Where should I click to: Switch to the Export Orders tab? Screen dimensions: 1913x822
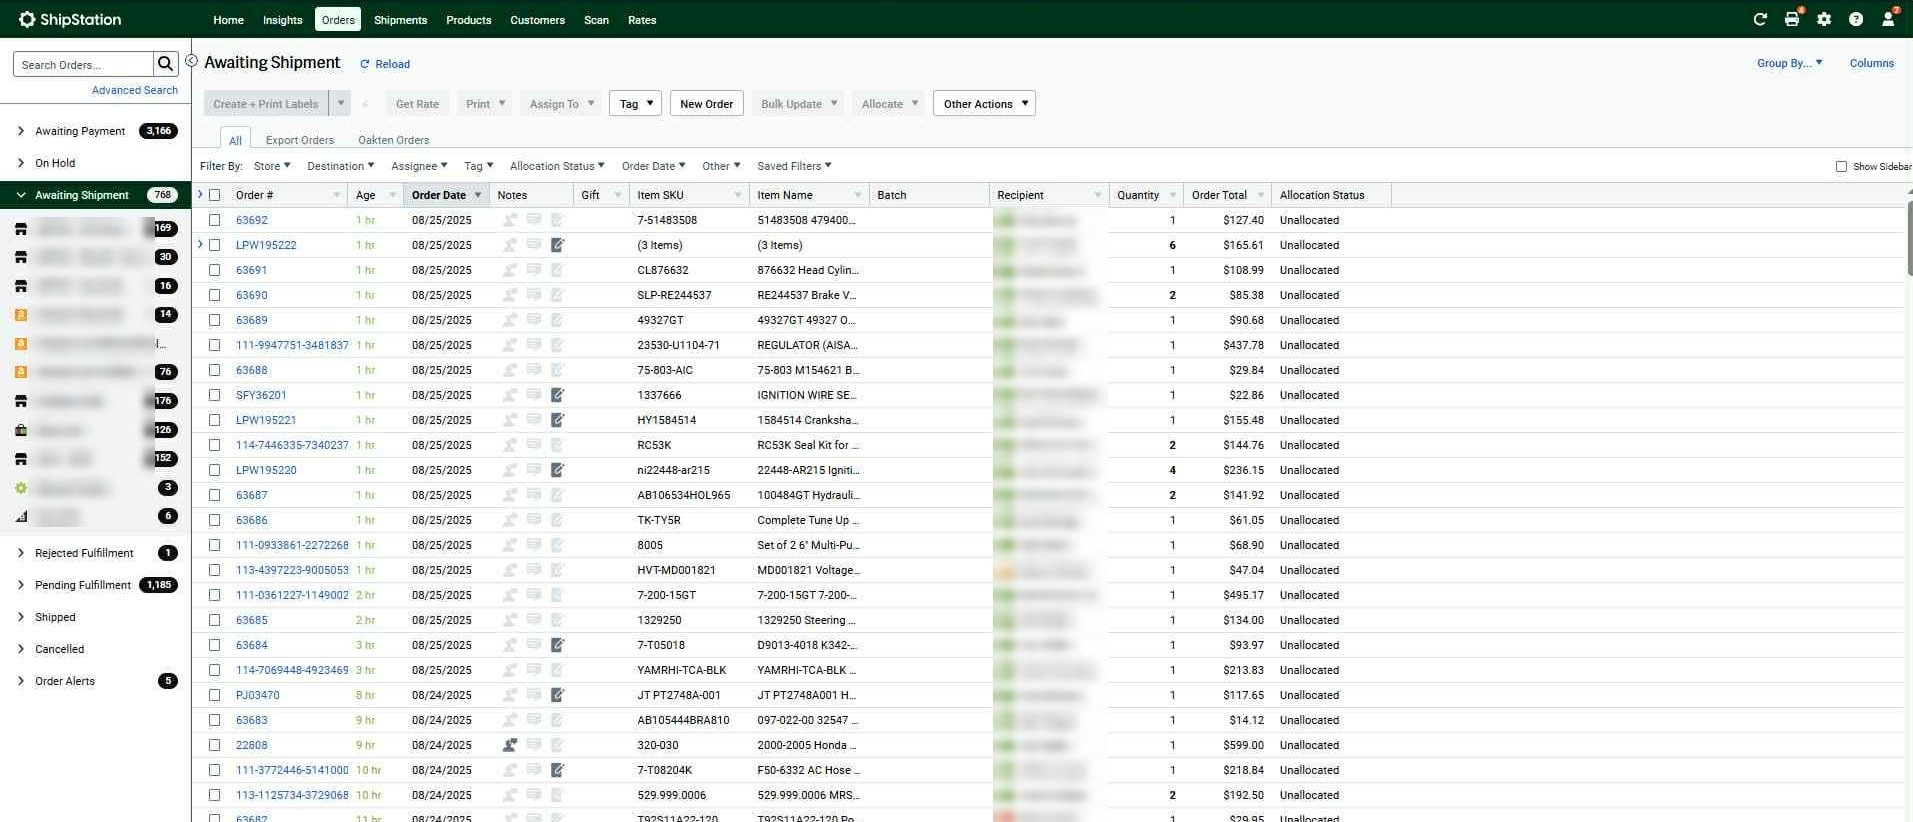[300, 140]
